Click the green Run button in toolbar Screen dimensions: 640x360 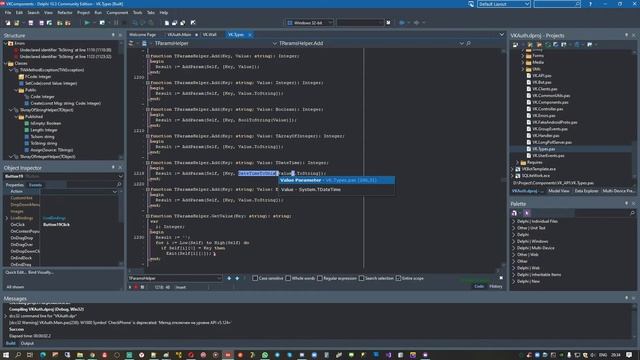(x=87, y=23)
